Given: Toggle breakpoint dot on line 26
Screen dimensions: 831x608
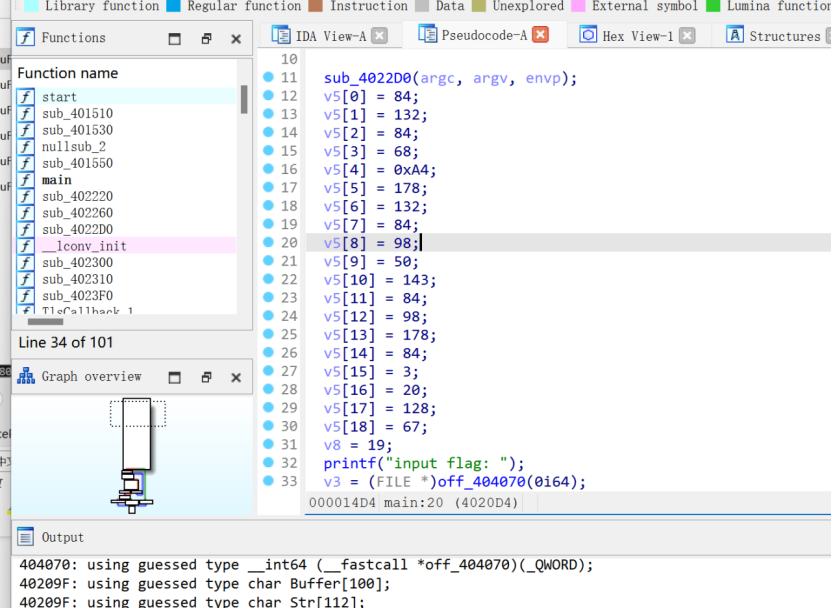Looking at the screenshot, I should (x=268, y=353).
